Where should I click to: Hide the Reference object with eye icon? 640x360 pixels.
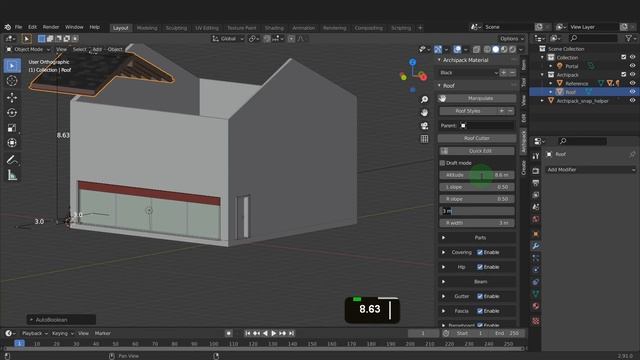point(632,83)
